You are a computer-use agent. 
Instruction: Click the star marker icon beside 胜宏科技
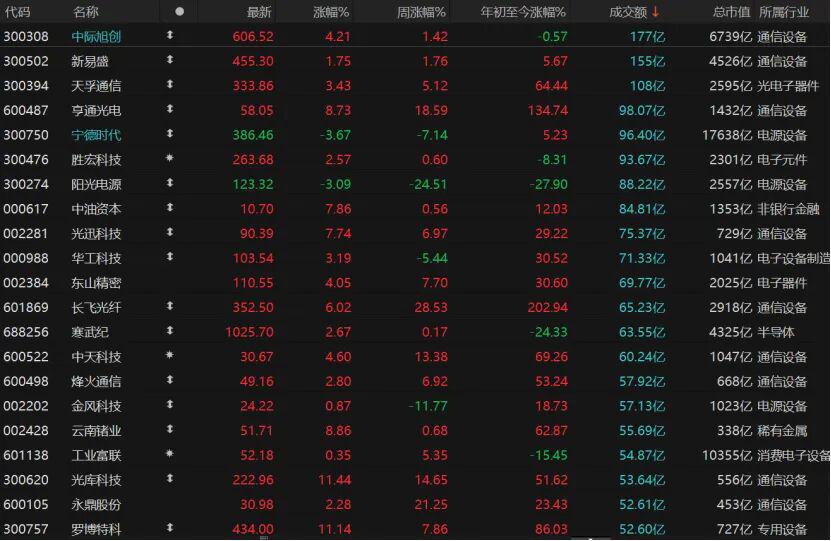[170, 159]
